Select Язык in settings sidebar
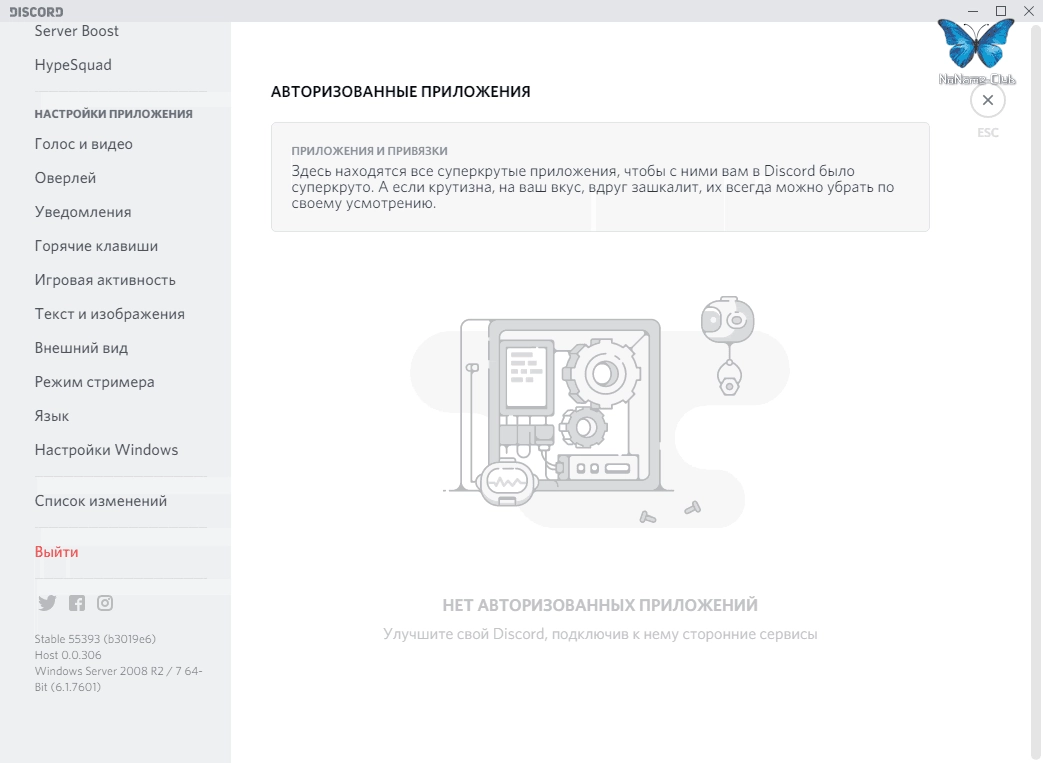The height and width of the screenshot is (763, 1043). [x=52, y=416]
